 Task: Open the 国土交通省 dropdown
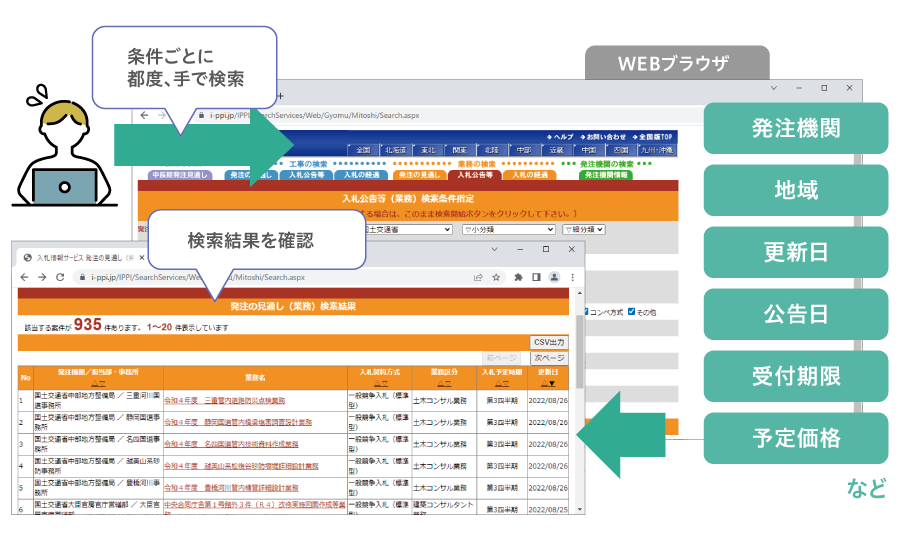[x=408, y=229]
